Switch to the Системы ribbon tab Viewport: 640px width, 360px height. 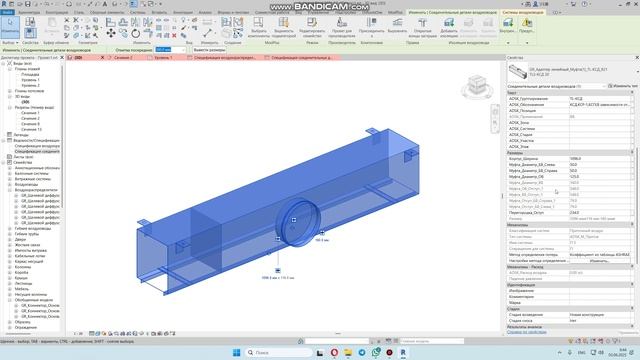[138, 13]
